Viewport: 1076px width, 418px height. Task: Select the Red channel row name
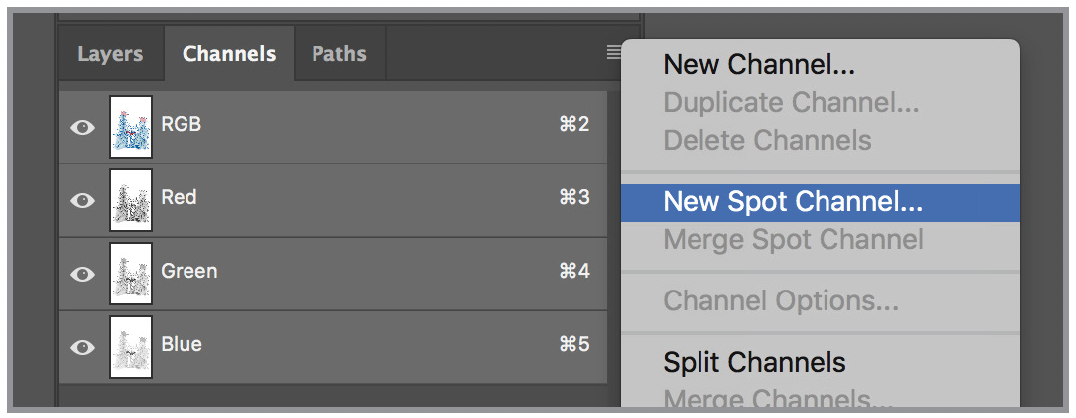(179, 197)
